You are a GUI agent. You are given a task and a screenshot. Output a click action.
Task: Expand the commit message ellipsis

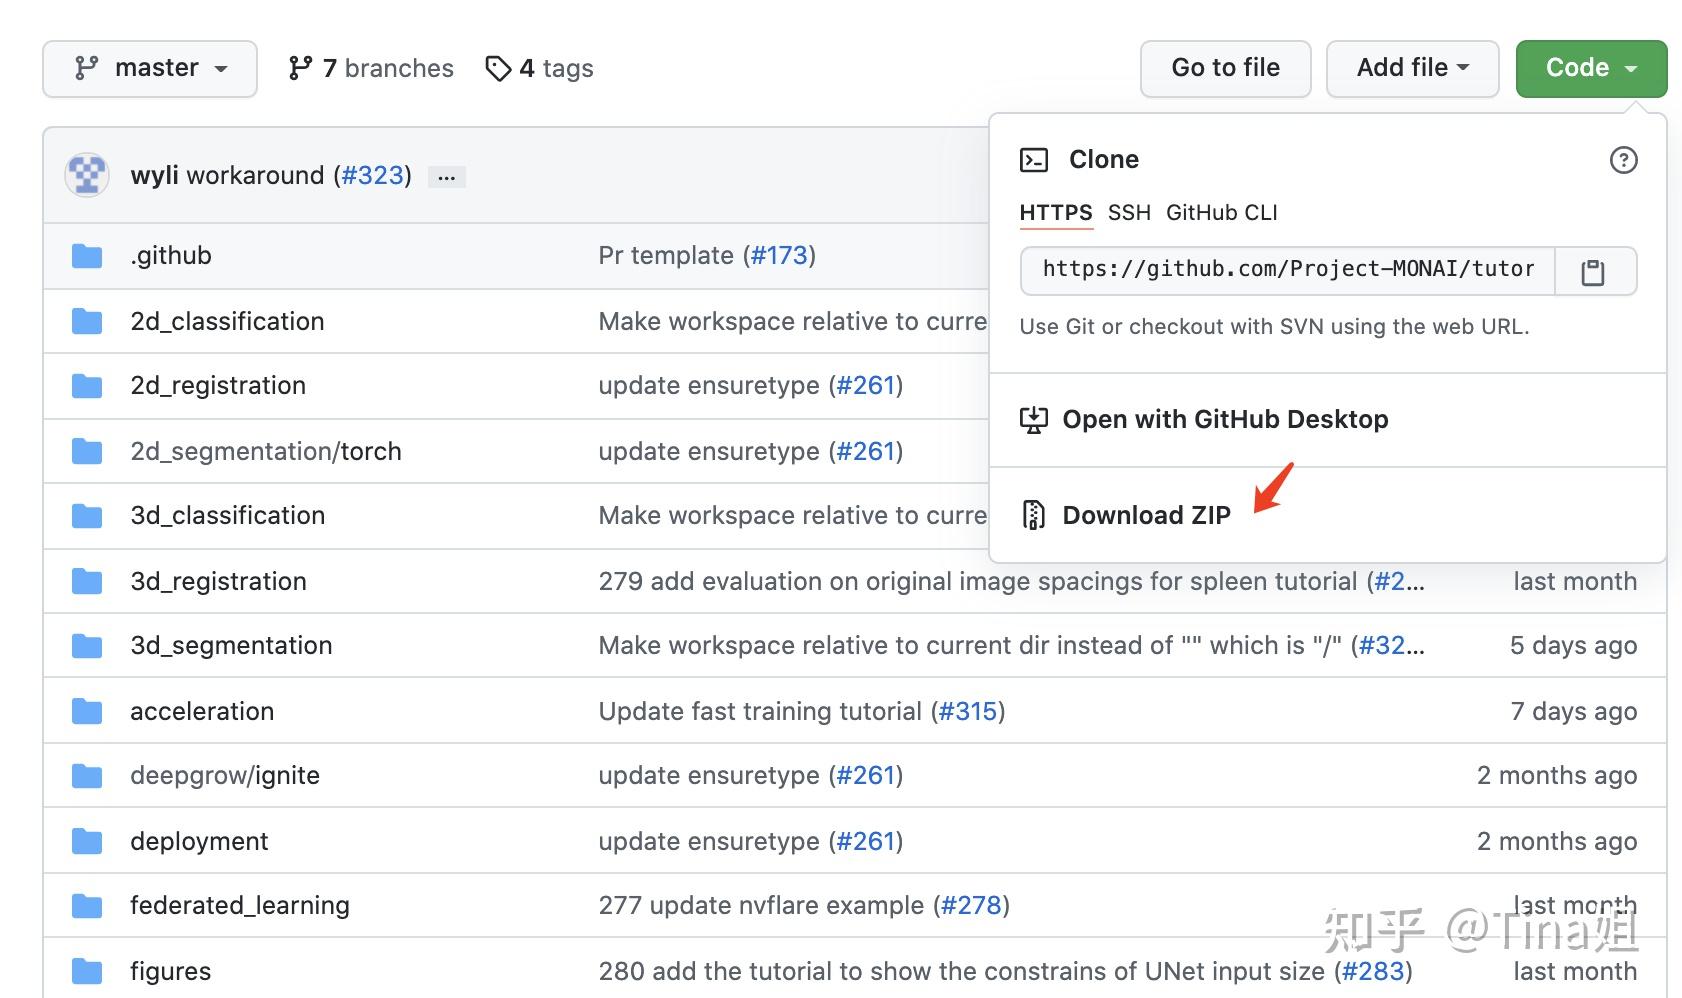(447, 175)
